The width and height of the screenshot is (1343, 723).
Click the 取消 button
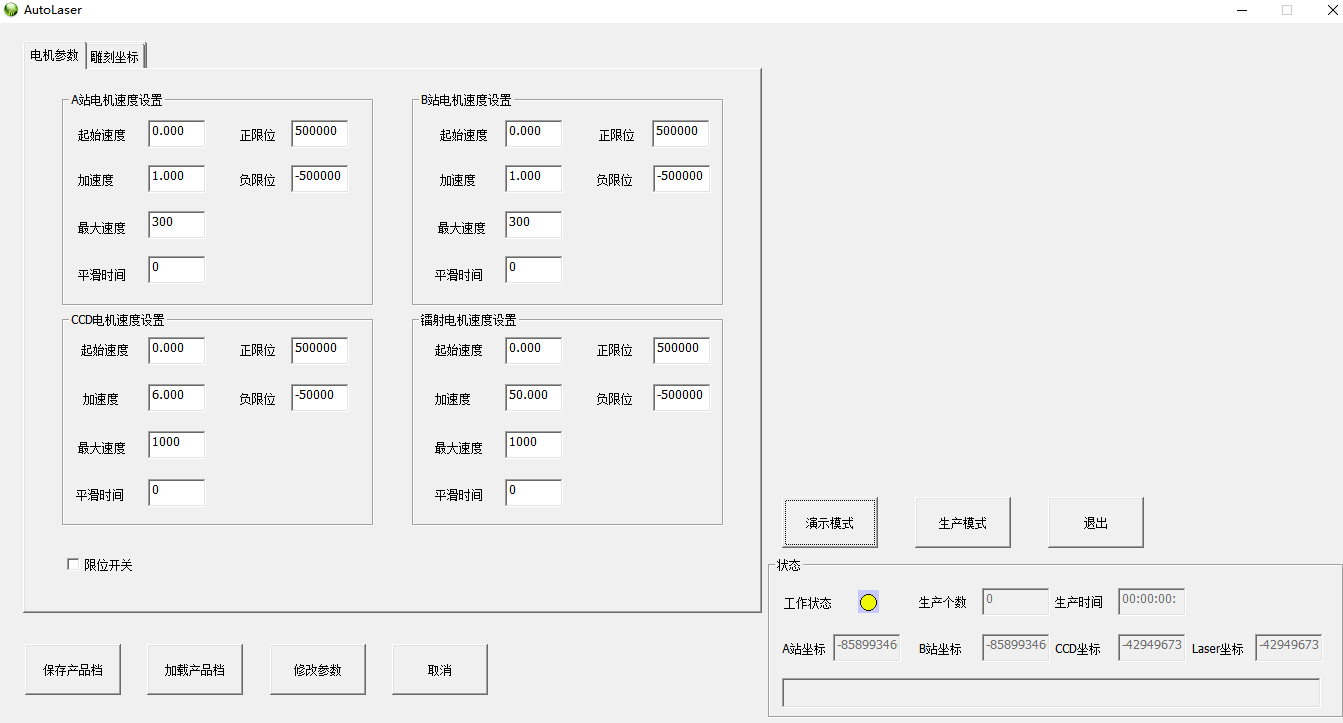[x=440, y=670]
